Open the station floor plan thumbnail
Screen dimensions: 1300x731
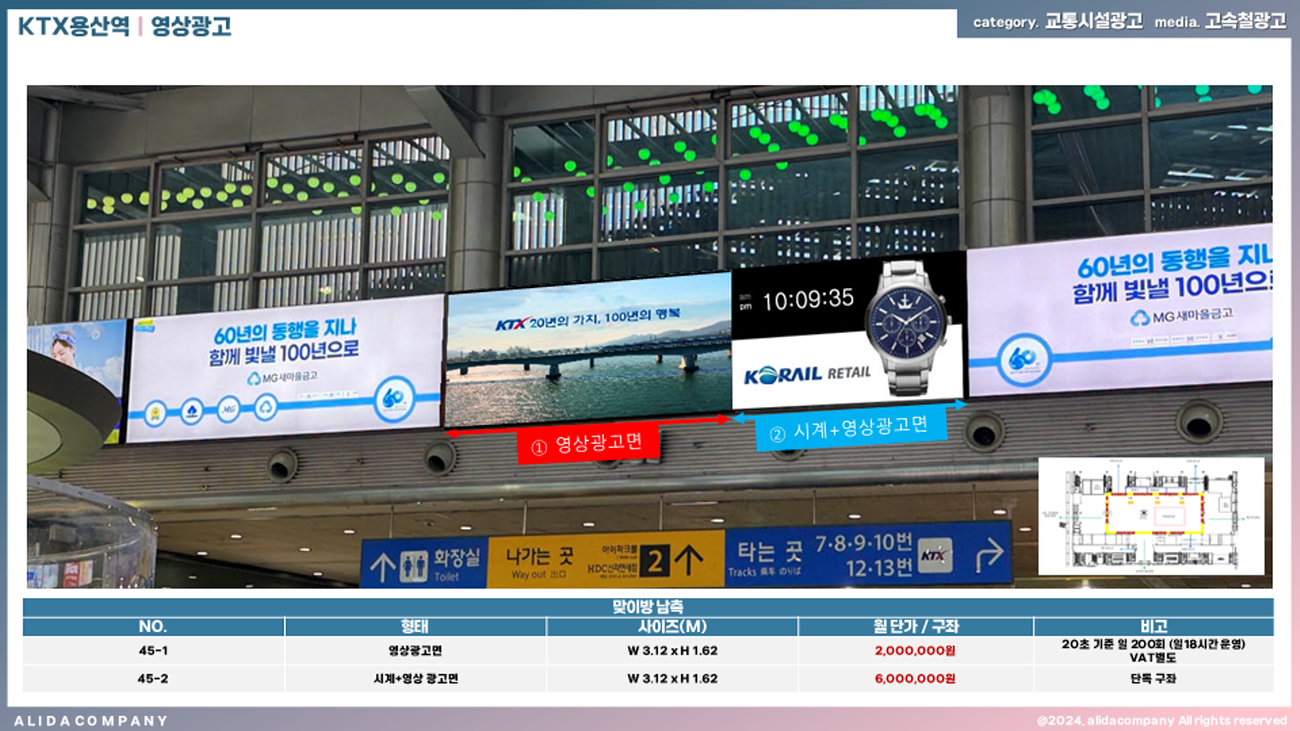click(1151, 516)
